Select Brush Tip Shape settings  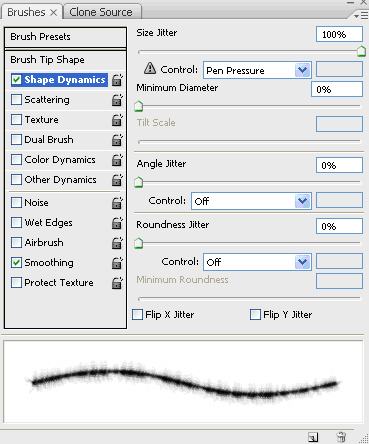click(65, 60)
